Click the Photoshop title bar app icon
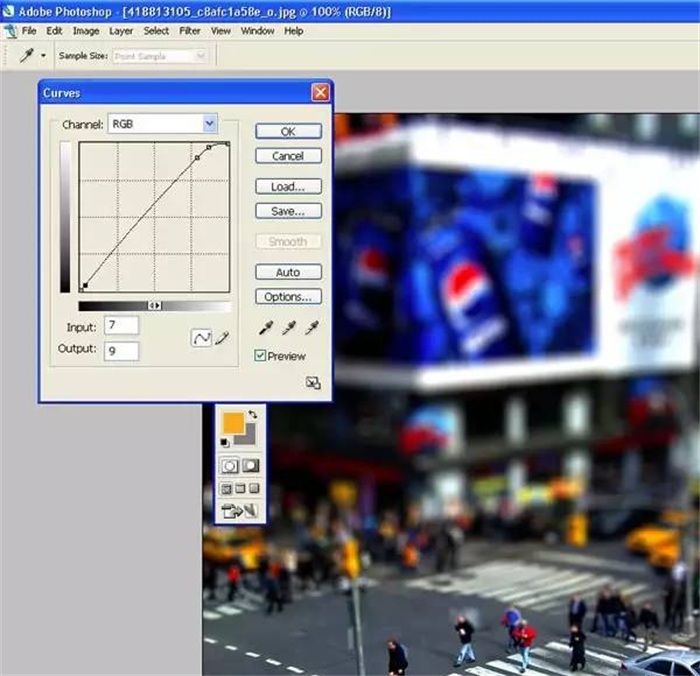 (8, 11)
